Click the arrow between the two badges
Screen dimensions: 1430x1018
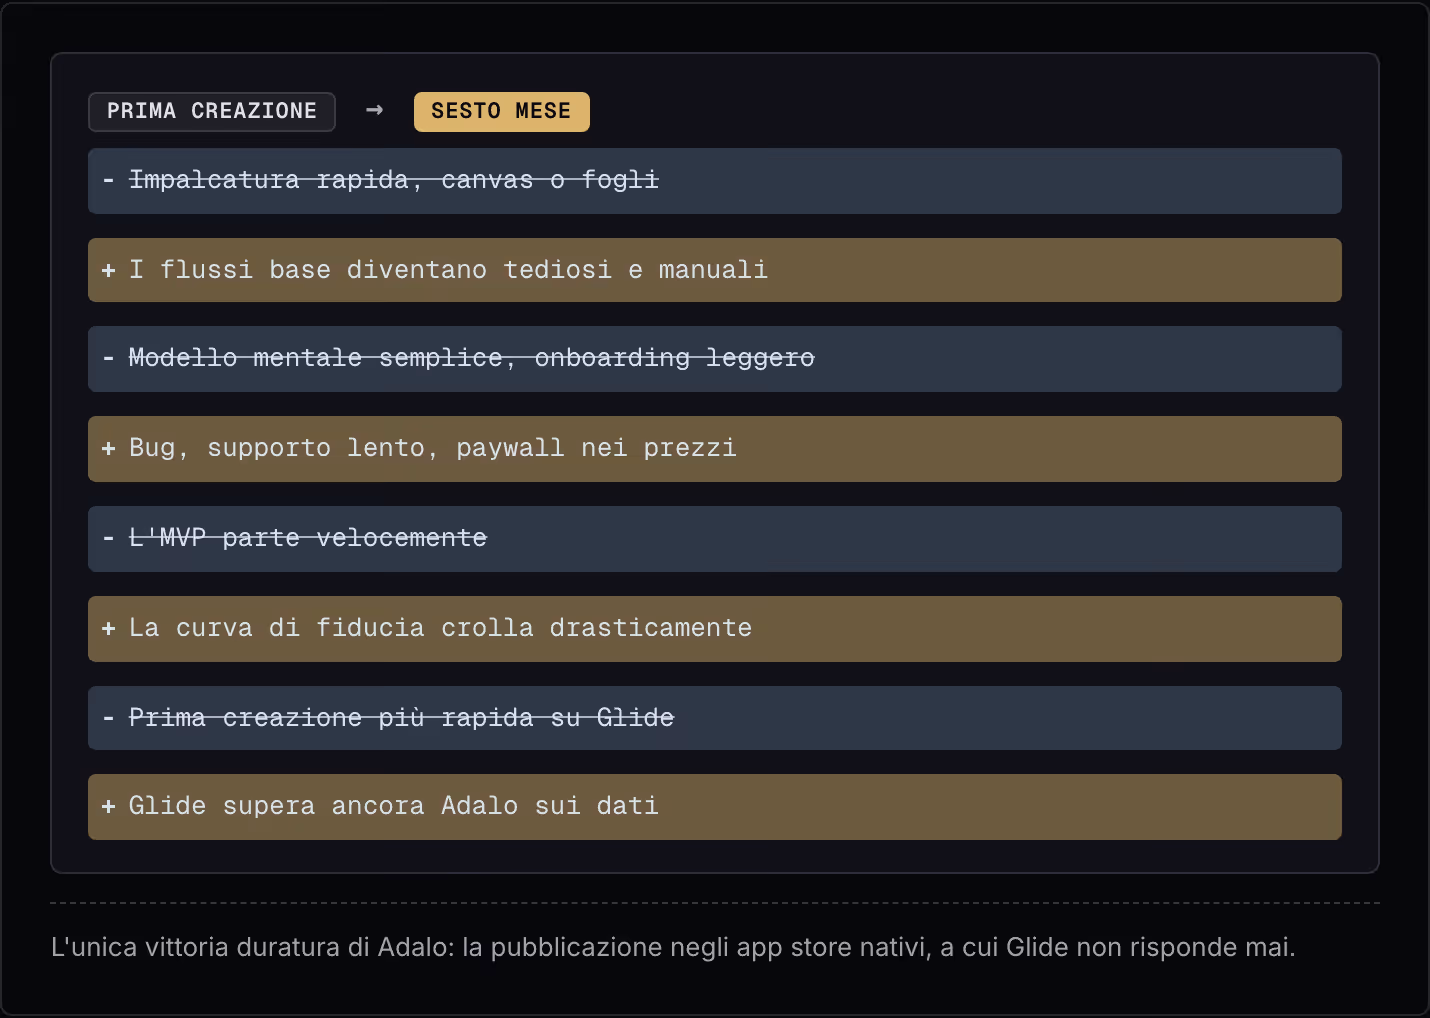375,110
